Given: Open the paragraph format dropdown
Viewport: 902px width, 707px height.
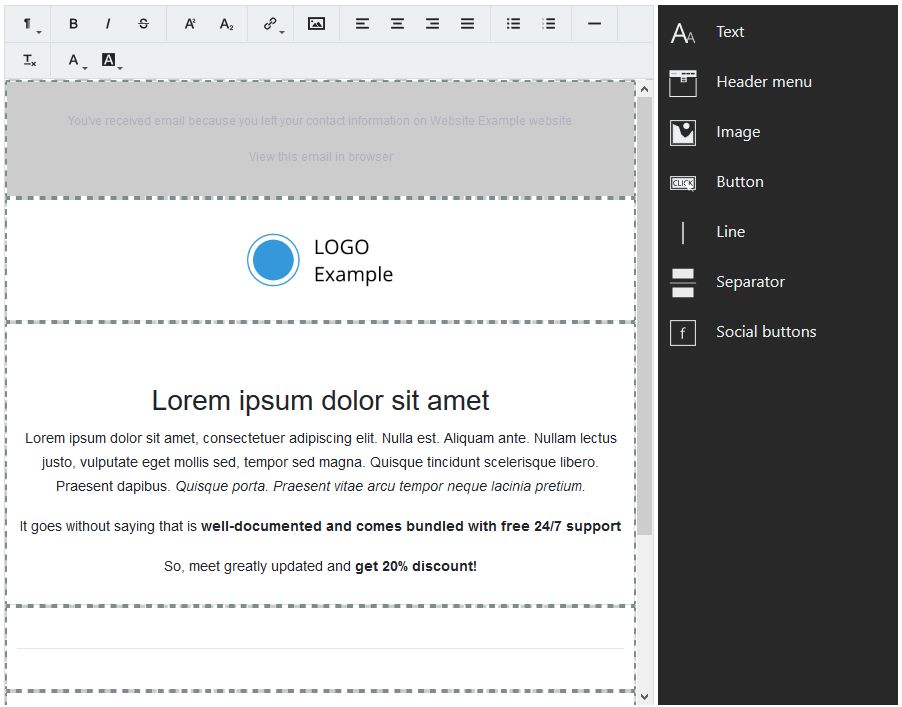Looking at the screenshot, I should pos(31,24).
